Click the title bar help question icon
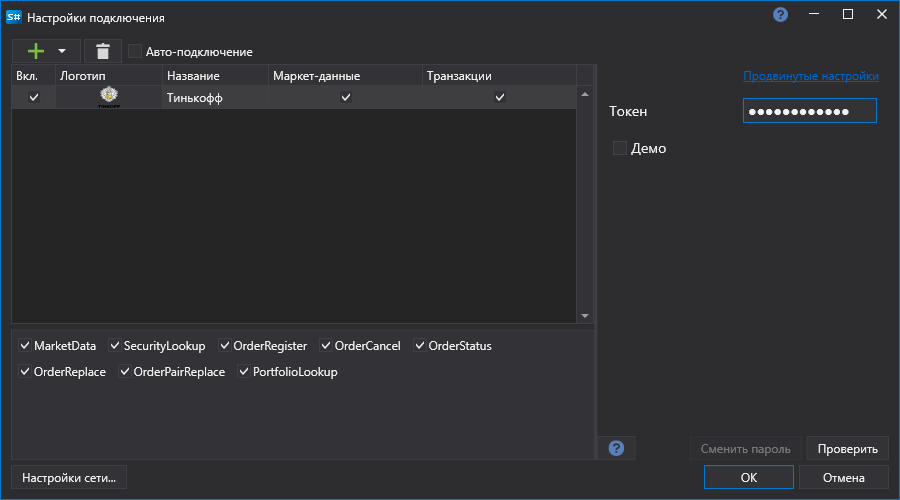The height and width of the screenshot is (500, 900). click(x=780, y=14)
